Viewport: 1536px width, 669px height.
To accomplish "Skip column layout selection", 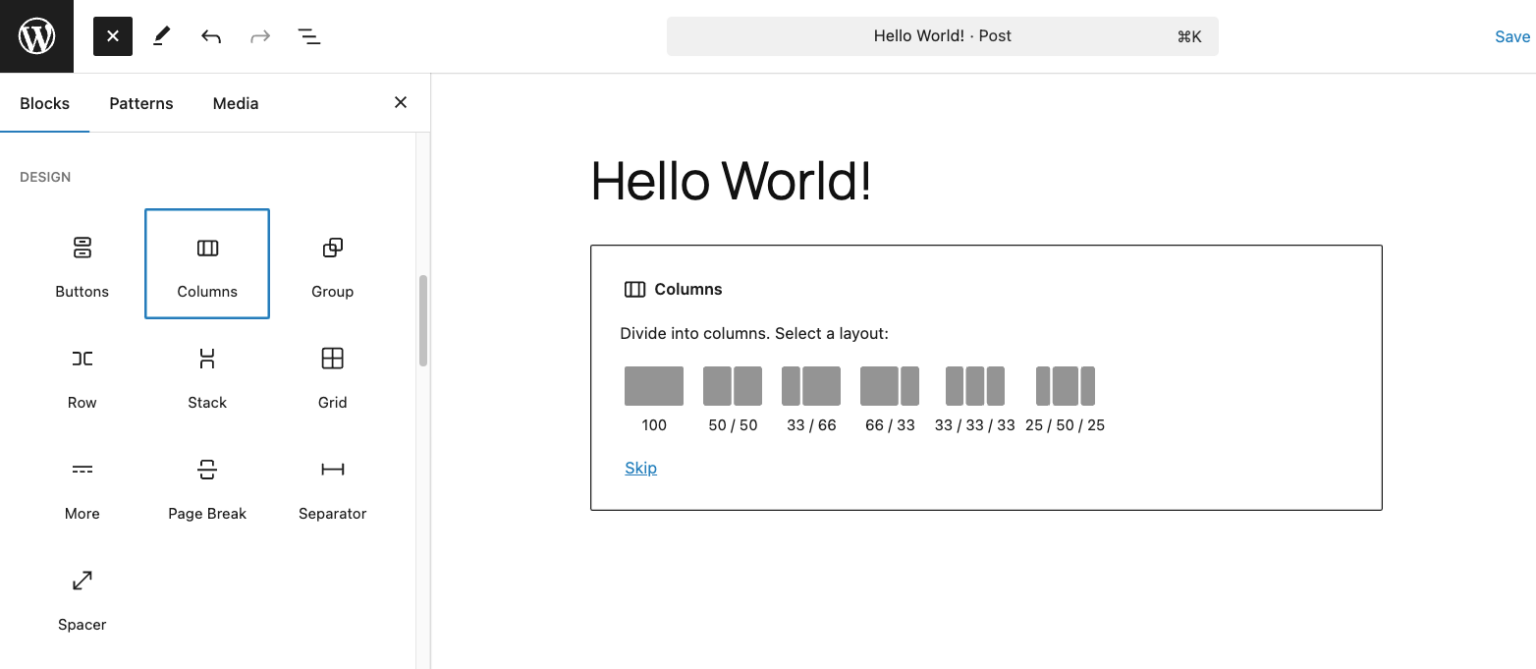I will point(640,467).
